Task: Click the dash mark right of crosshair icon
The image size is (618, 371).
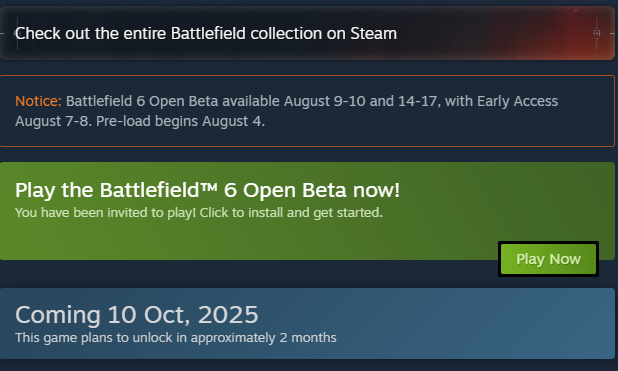Action: click(612, 34)
